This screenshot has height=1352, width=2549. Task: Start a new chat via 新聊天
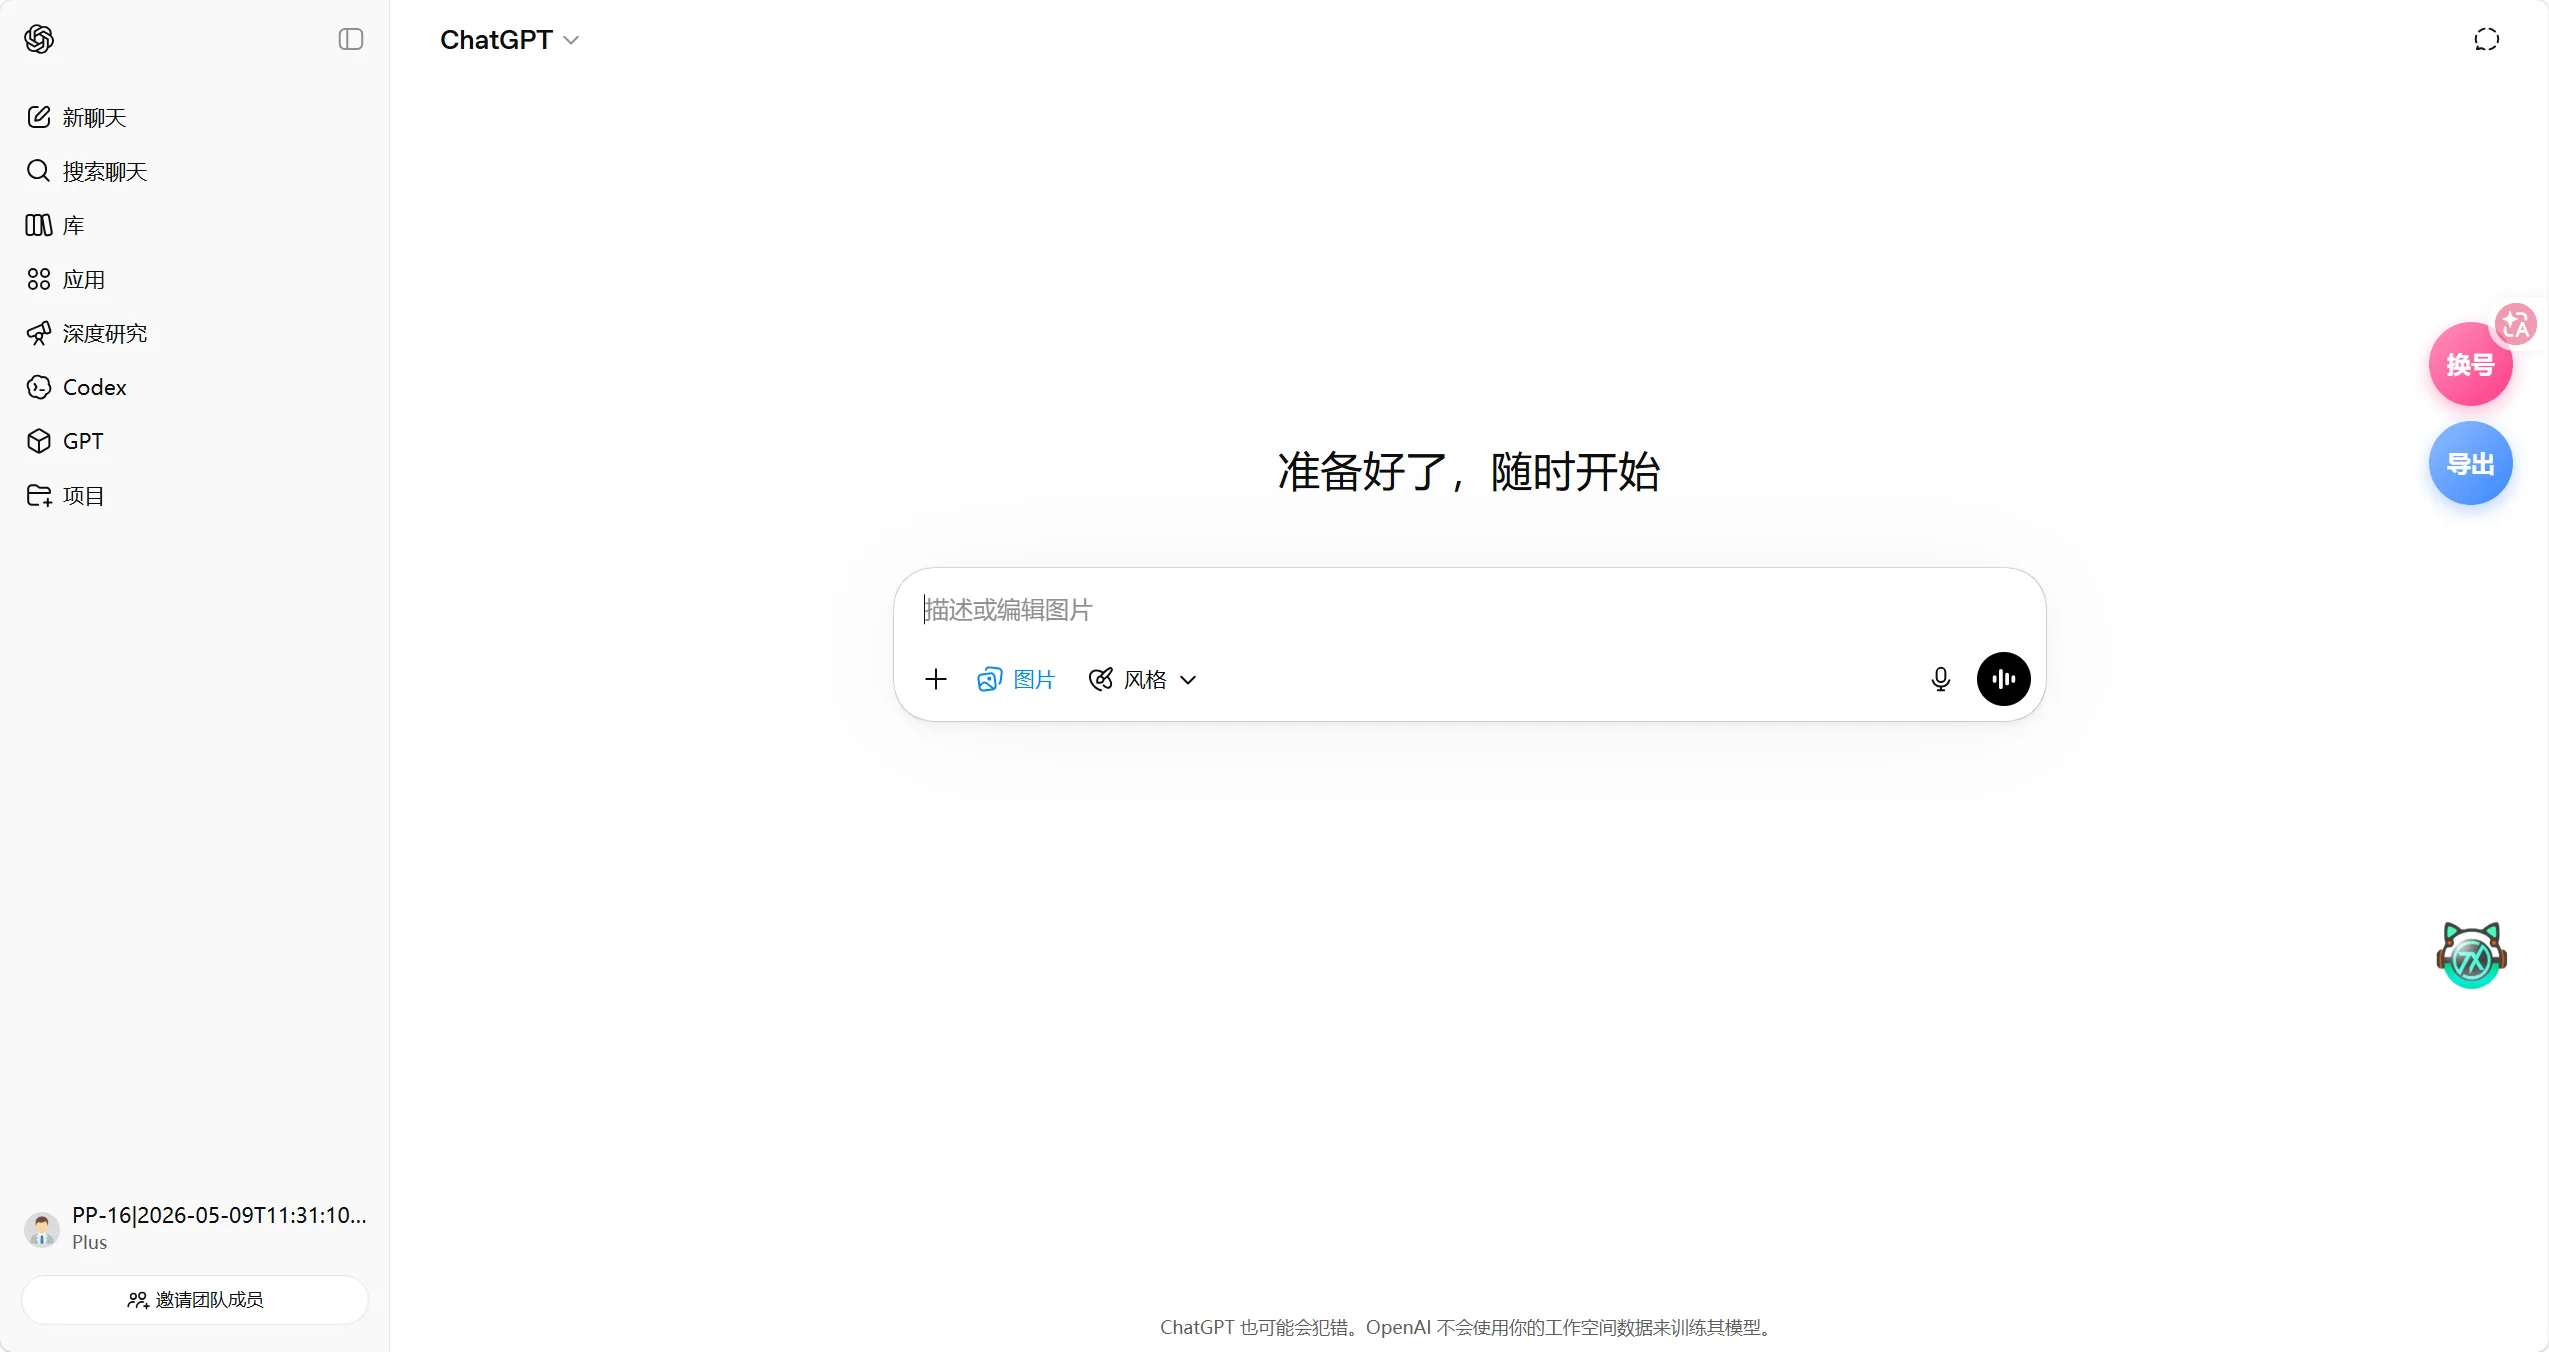(195, 117)
